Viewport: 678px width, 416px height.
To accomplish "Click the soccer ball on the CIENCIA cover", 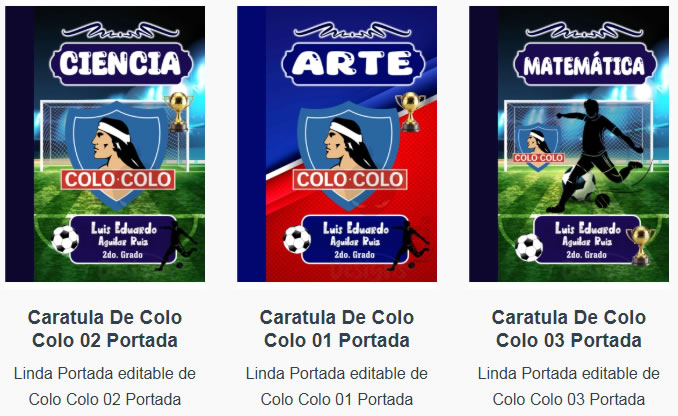I will pos(65,239).
